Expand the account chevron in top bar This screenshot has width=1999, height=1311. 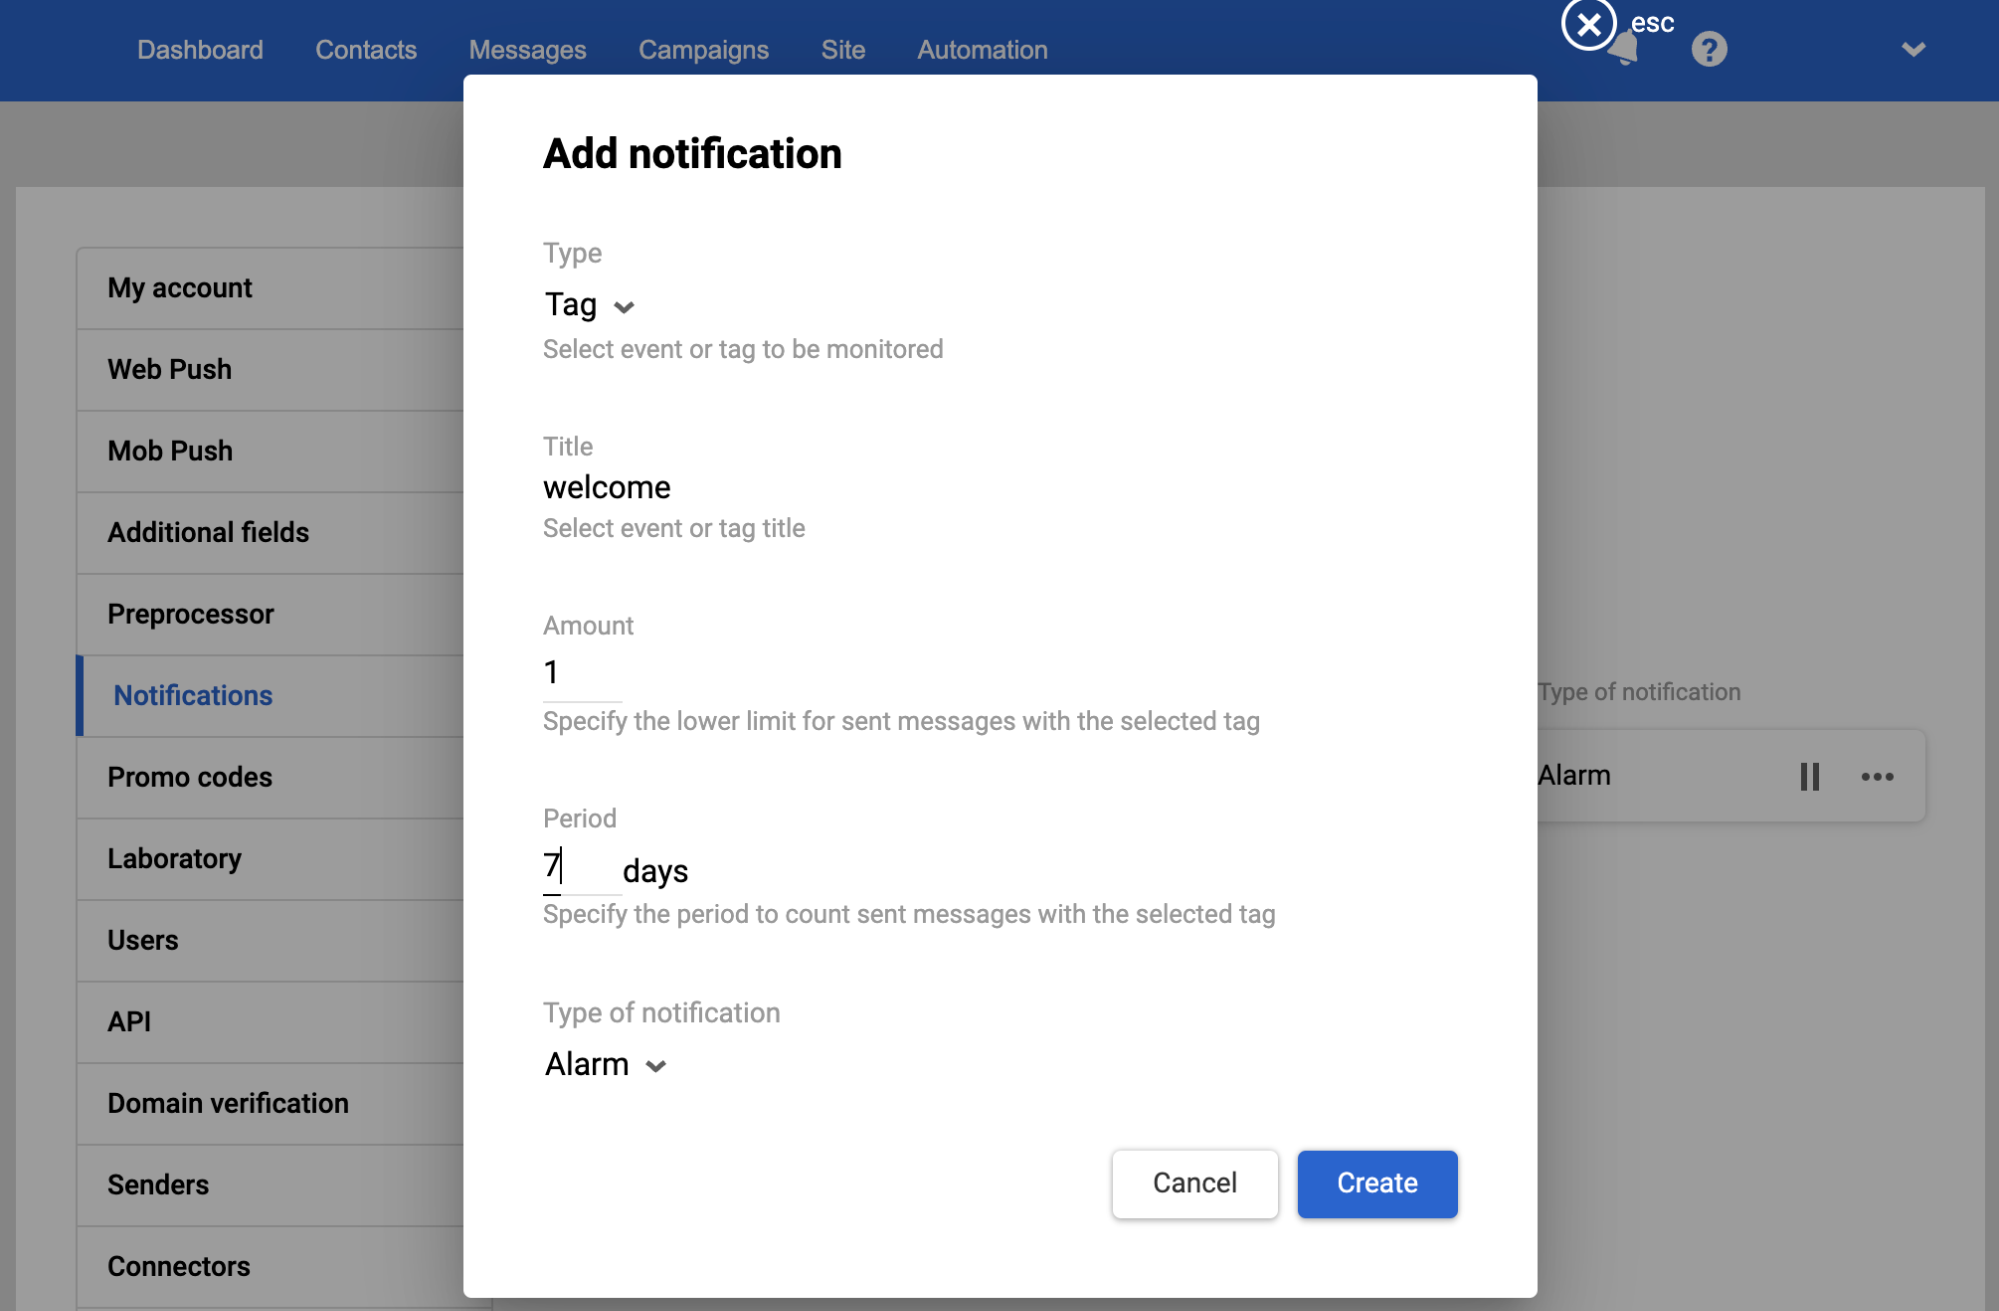coord(1913,49)
